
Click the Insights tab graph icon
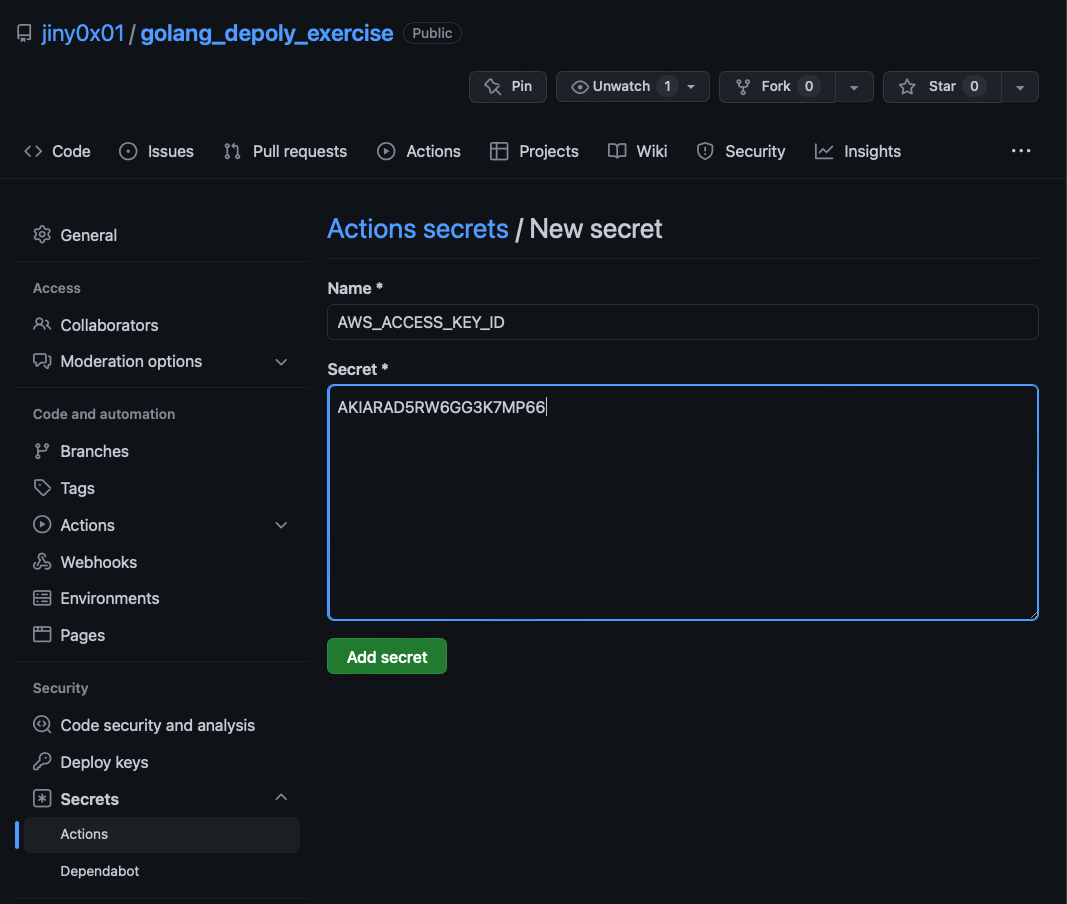(x=823, y=151)
